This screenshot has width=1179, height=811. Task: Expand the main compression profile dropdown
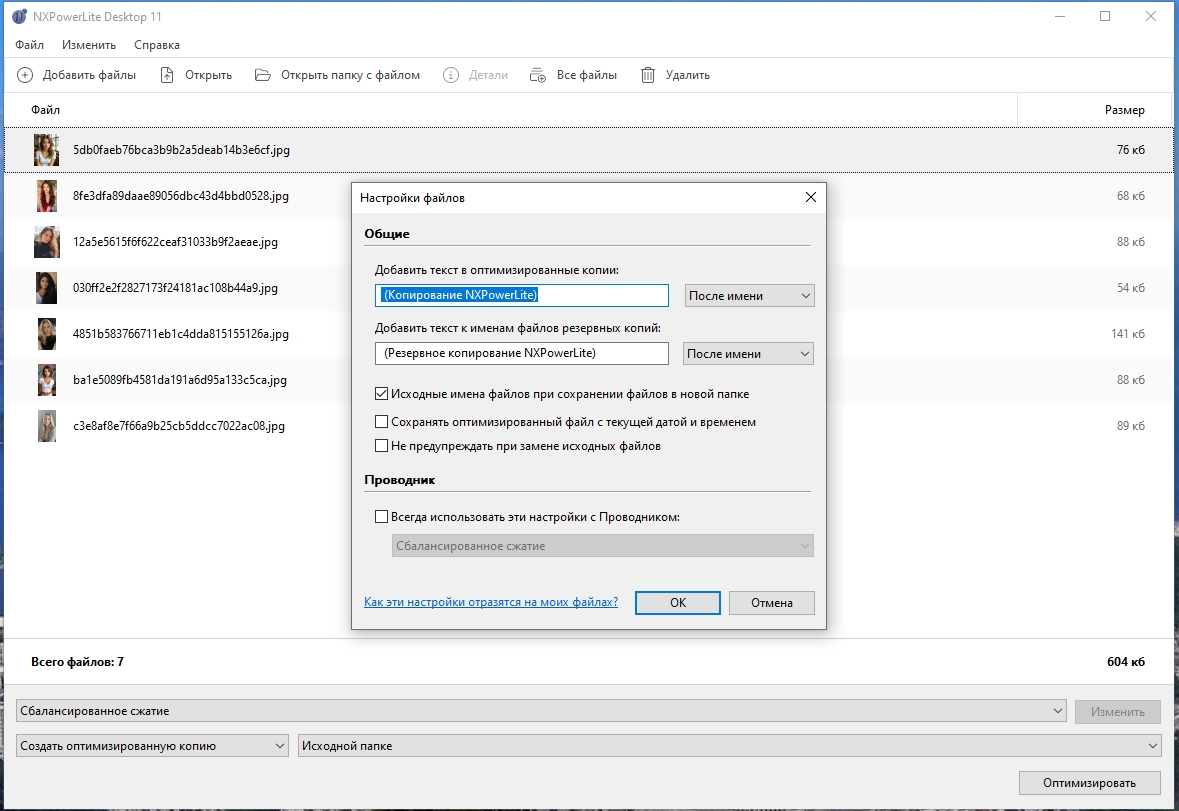[x=541, y=711]
